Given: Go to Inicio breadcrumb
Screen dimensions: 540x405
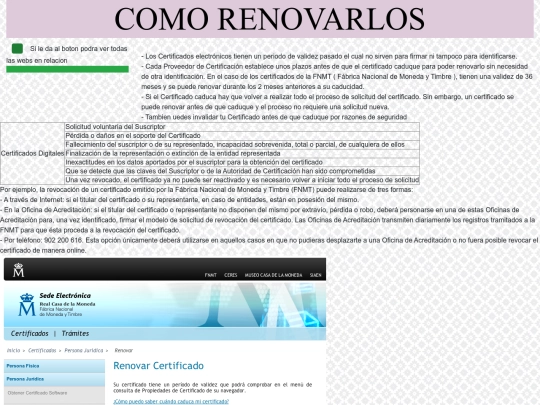Looking at the screenshot, I should tap(13, 350).
